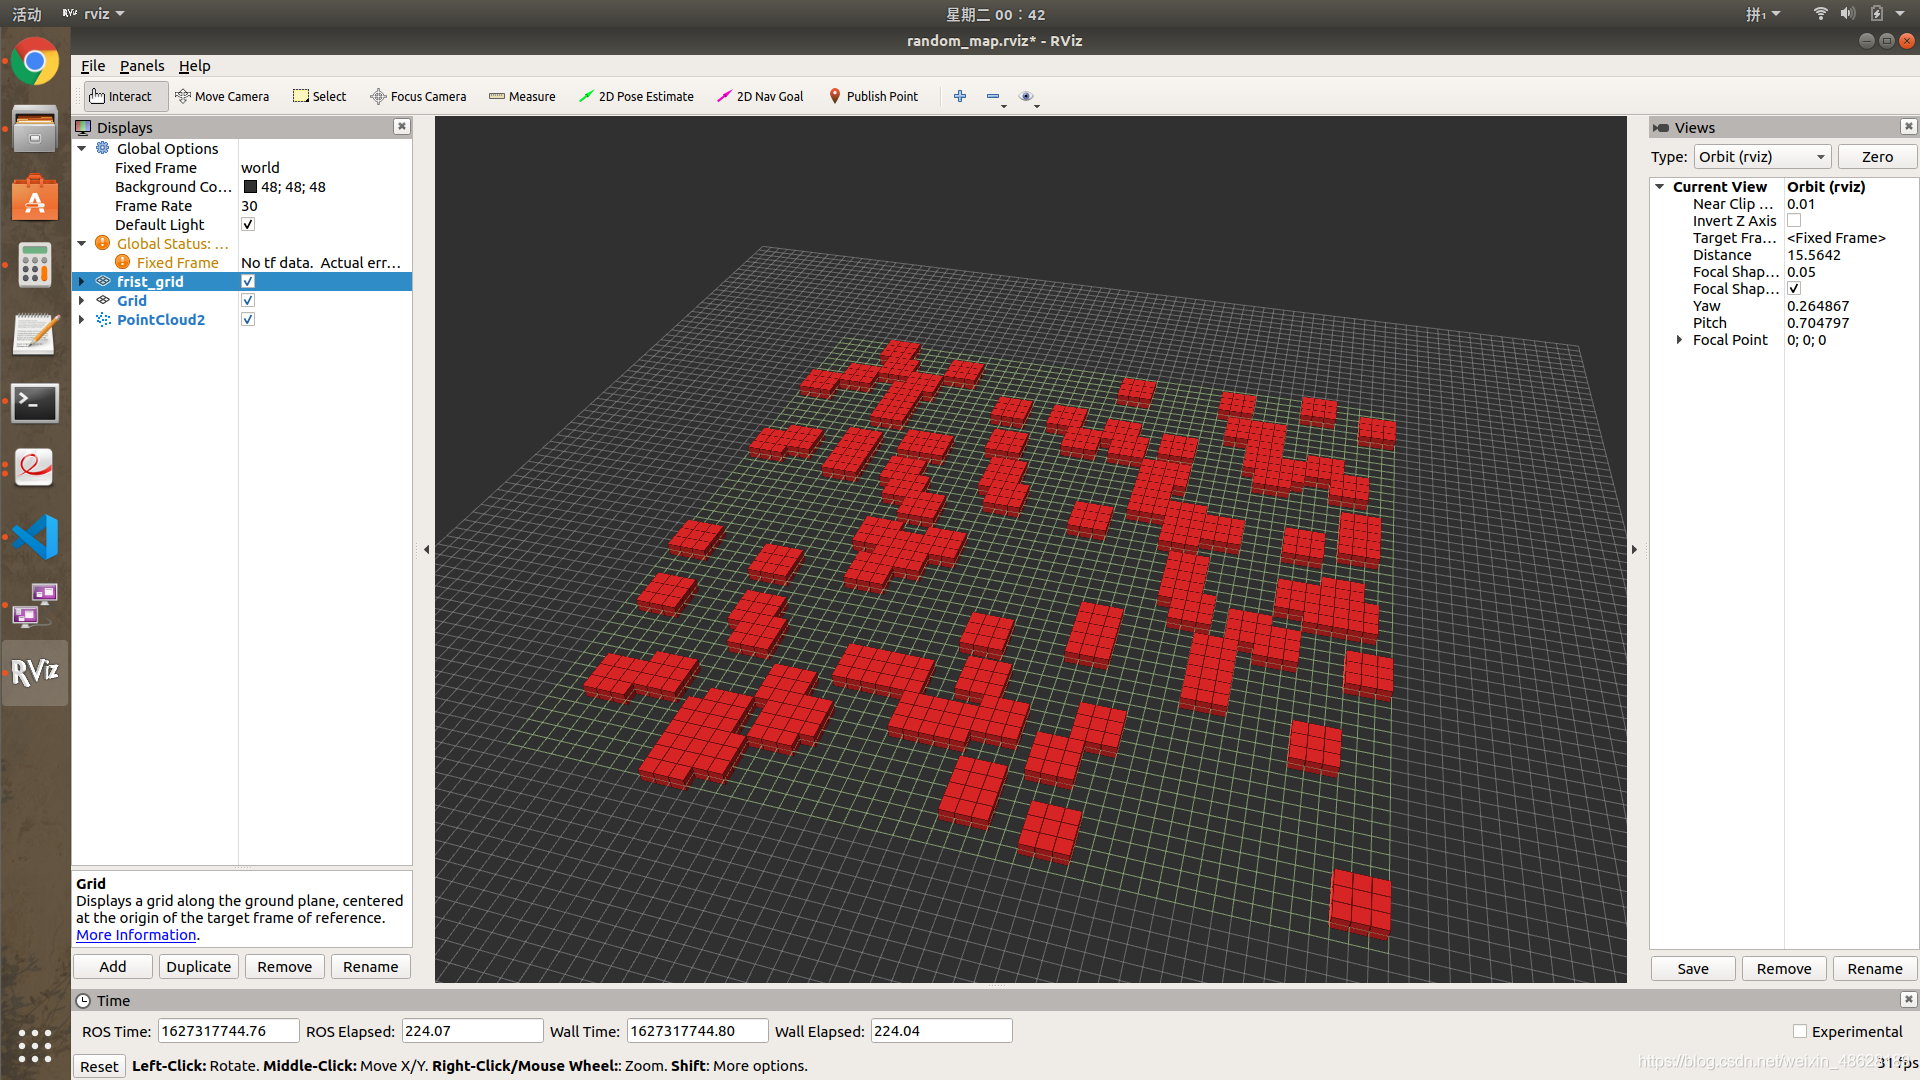Expand the PointCloud2 display tree item

[x=82, y=320]
